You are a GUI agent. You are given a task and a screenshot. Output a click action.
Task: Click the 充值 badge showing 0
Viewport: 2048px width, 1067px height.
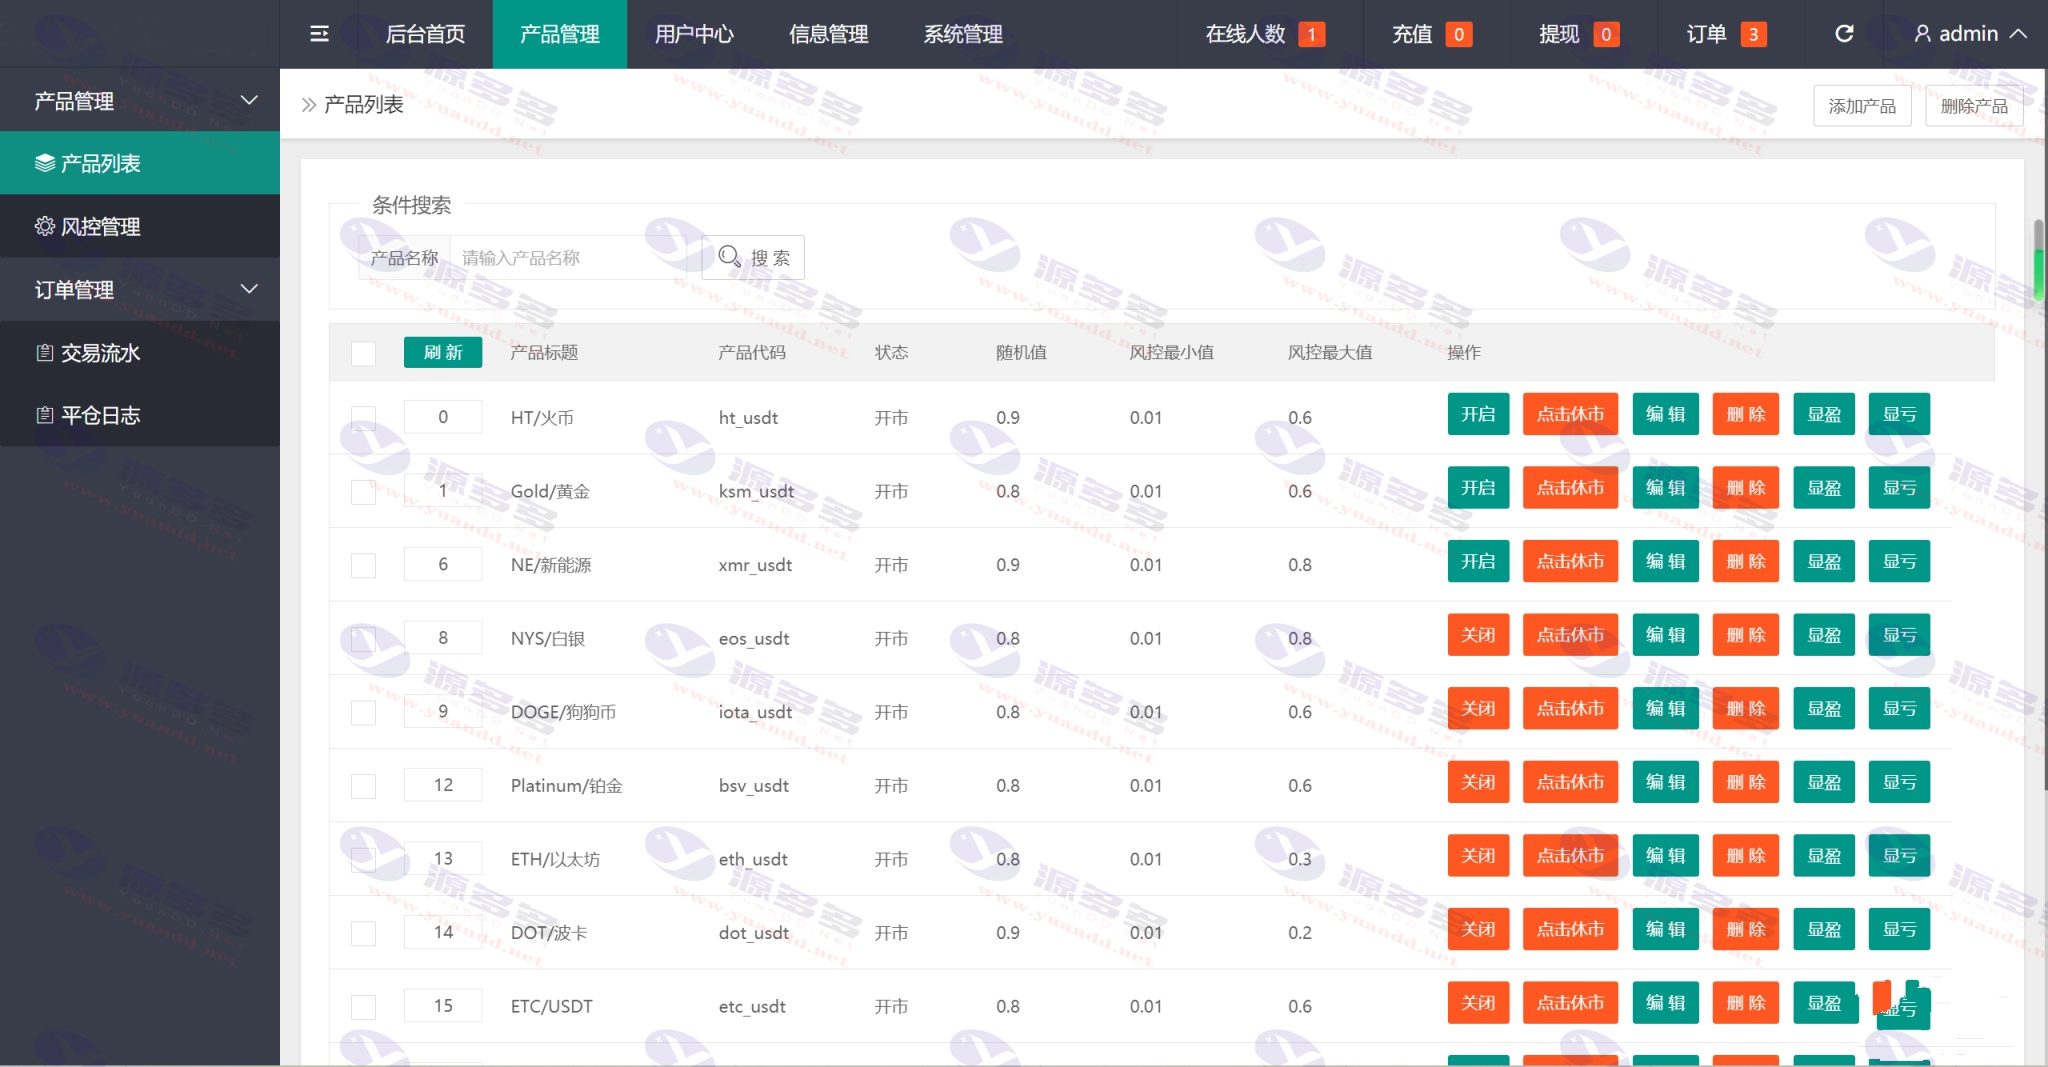(x=1458, y=35)
